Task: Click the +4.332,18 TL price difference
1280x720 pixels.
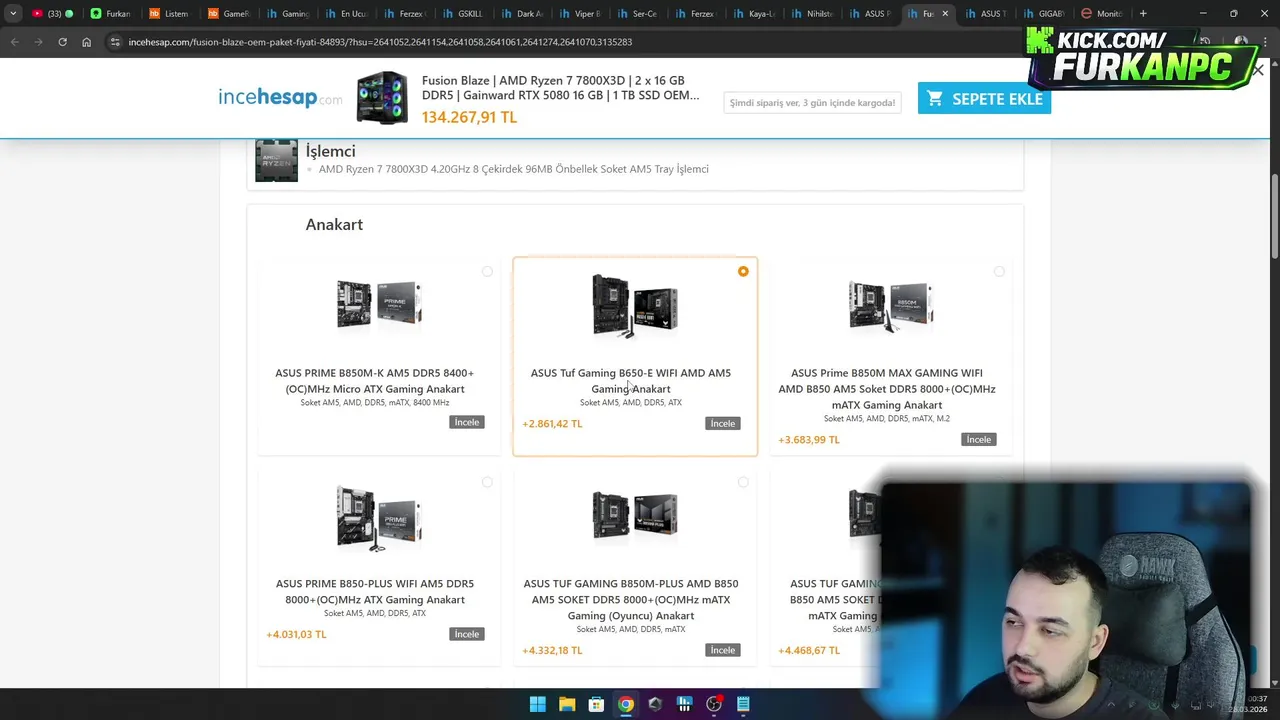Action: pyautogui.click(x=552, y=651)
